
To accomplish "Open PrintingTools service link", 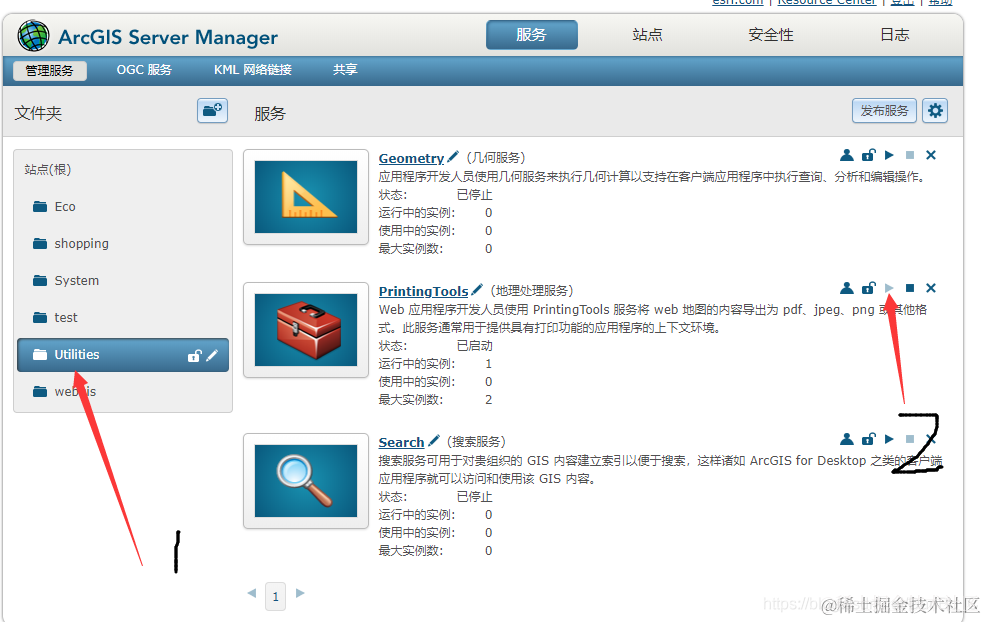I will (x=423, y=291).
